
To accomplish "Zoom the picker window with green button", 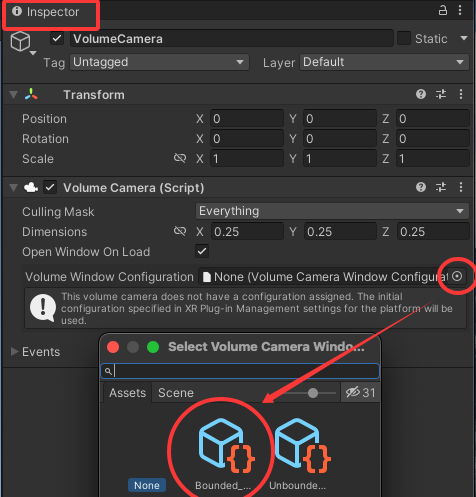I will [x=153, y=347].
